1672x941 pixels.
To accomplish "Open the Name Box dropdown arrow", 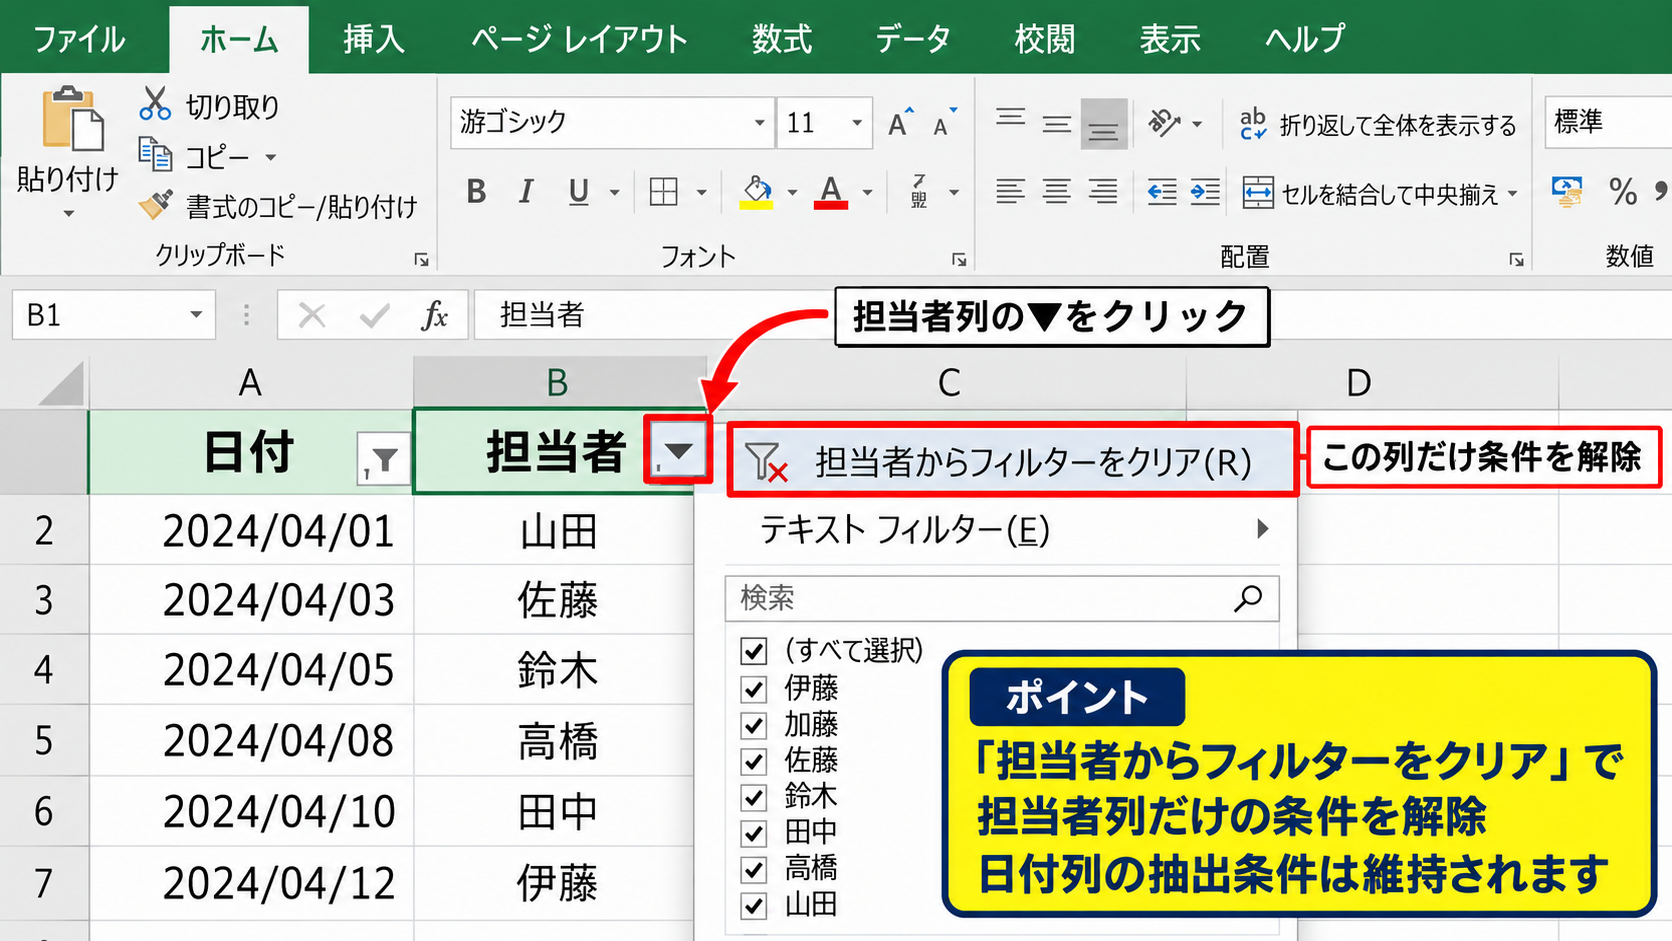I will pyautogui.click(x=196, y=316).
